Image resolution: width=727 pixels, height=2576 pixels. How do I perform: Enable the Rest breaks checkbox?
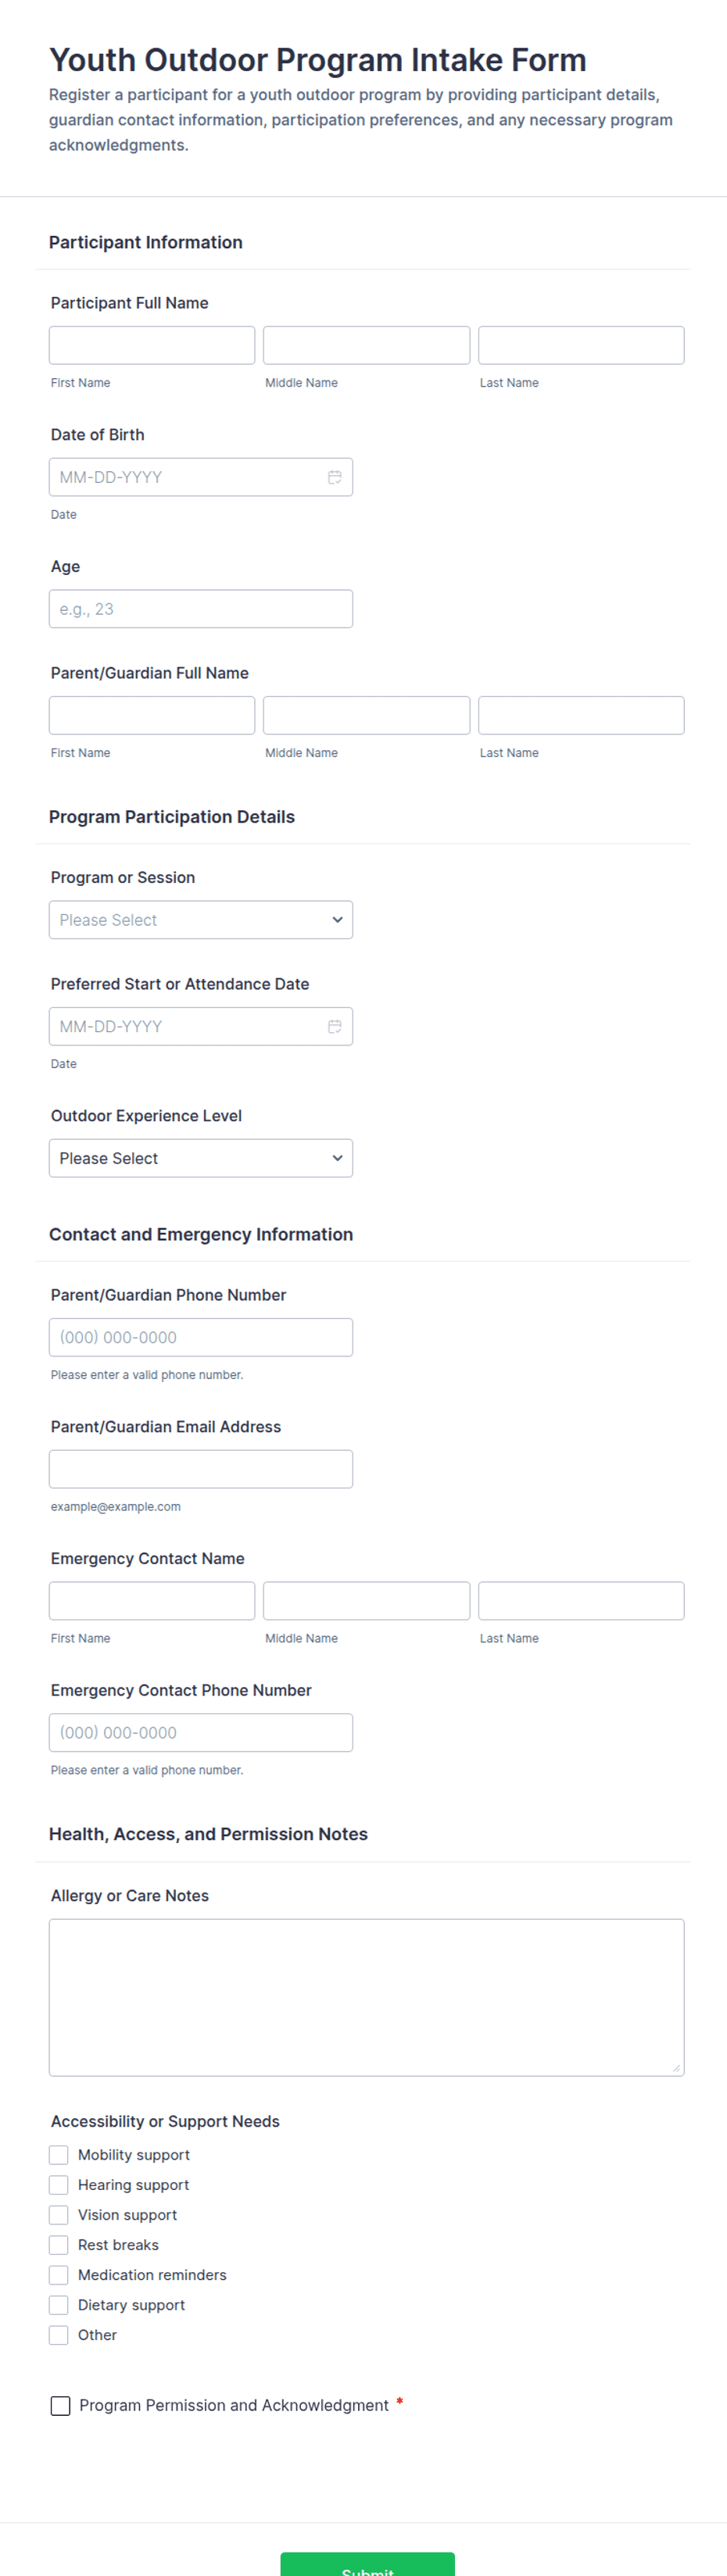59,2244
